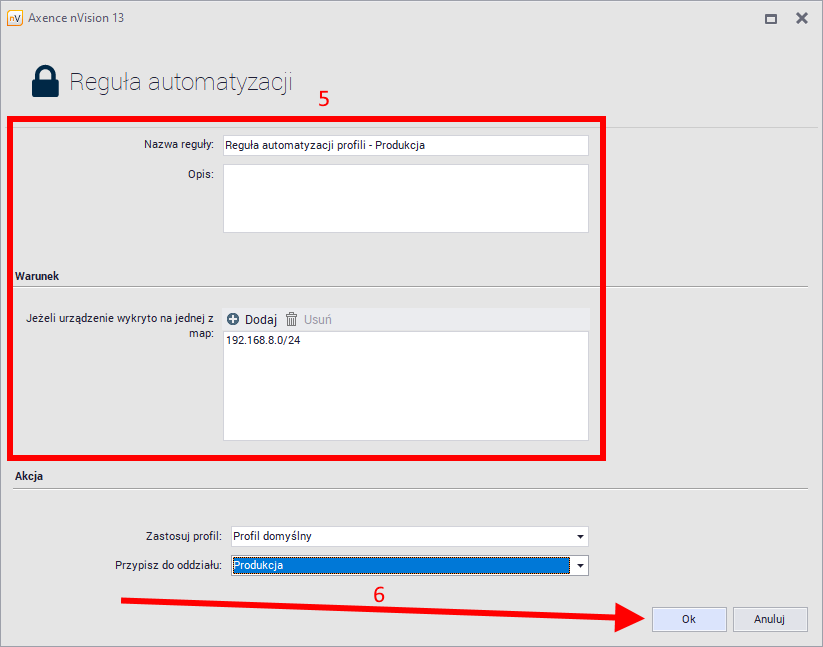823x647 pixels.
Task: Click the nVision logo in the title bar
Action: coord(14,18)
